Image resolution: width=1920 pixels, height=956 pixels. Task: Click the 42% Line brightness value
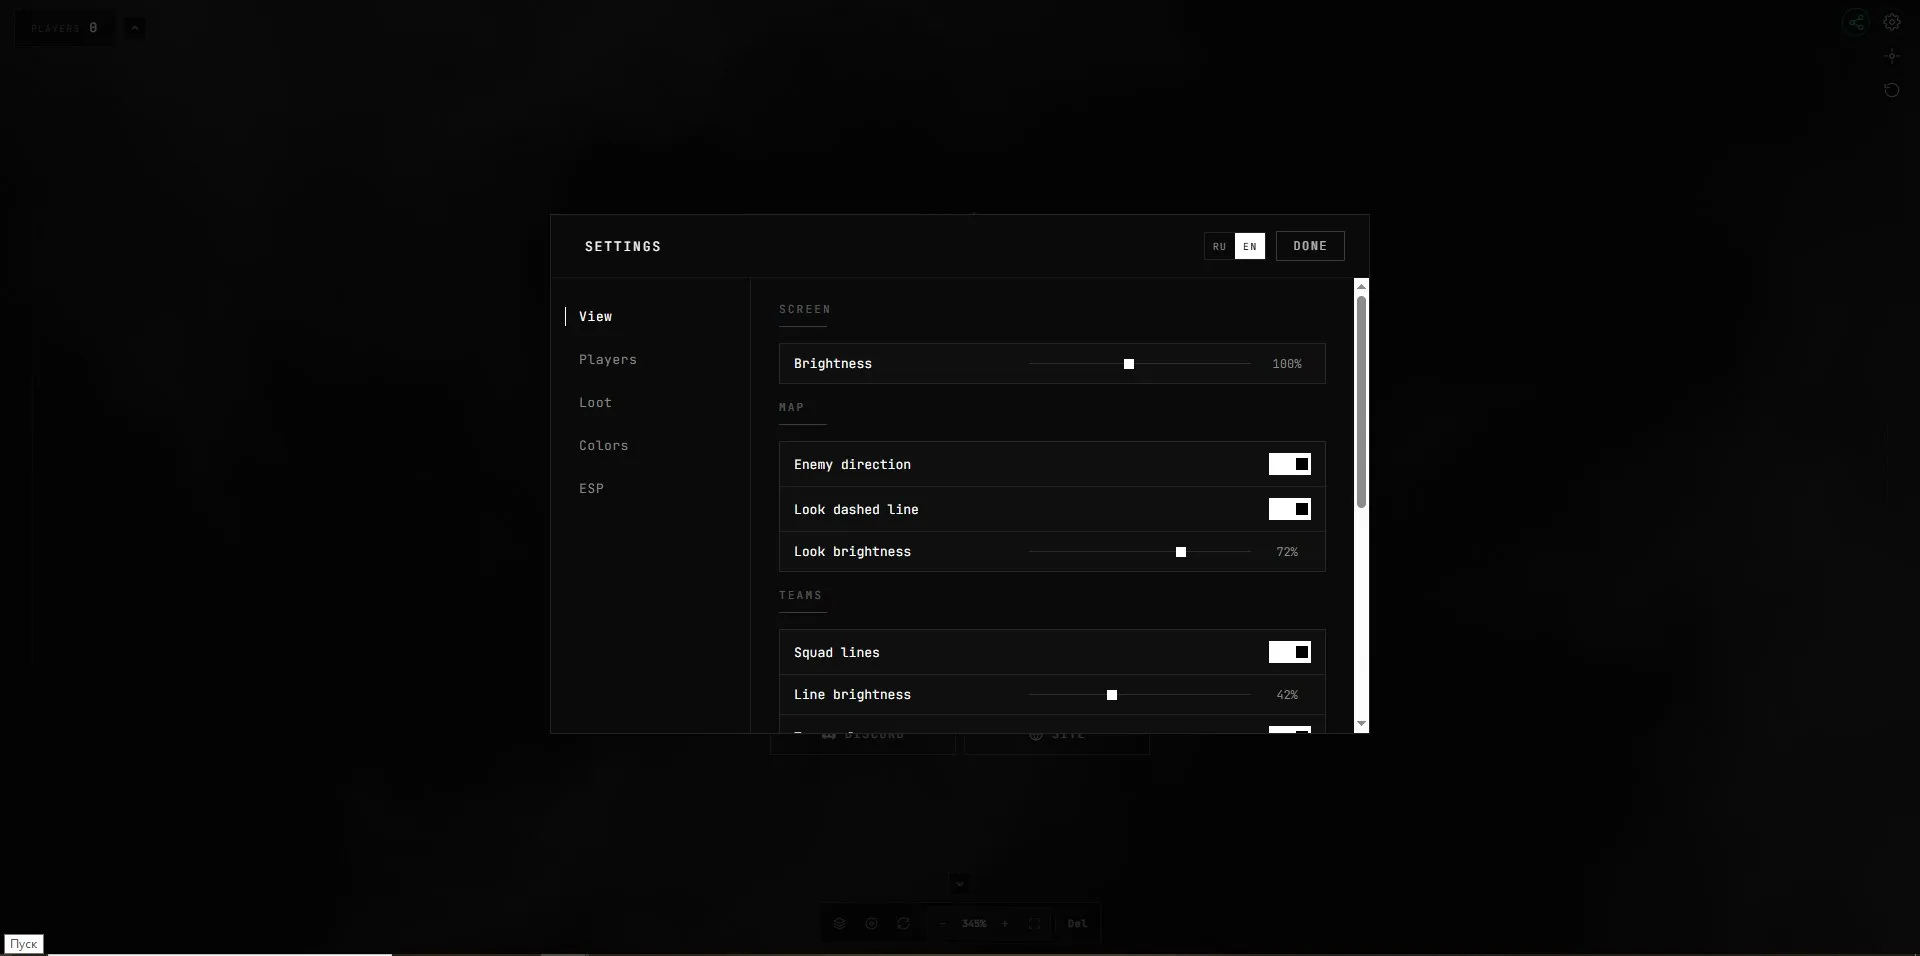(x=1287, y=695)
